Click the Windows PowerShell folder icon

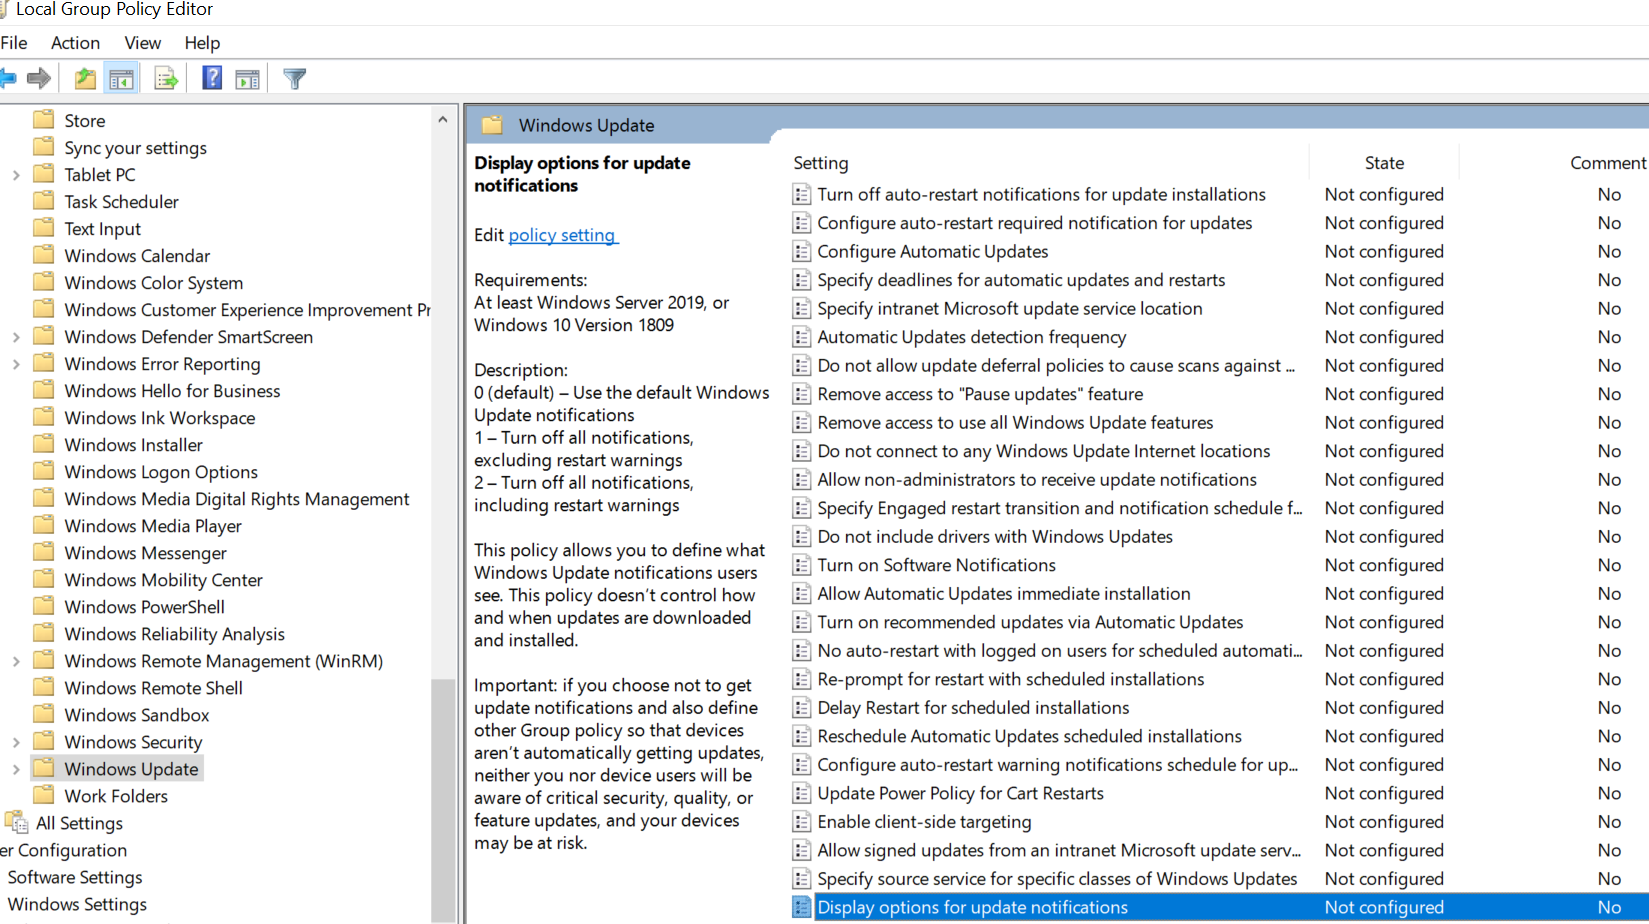[43, 607]
